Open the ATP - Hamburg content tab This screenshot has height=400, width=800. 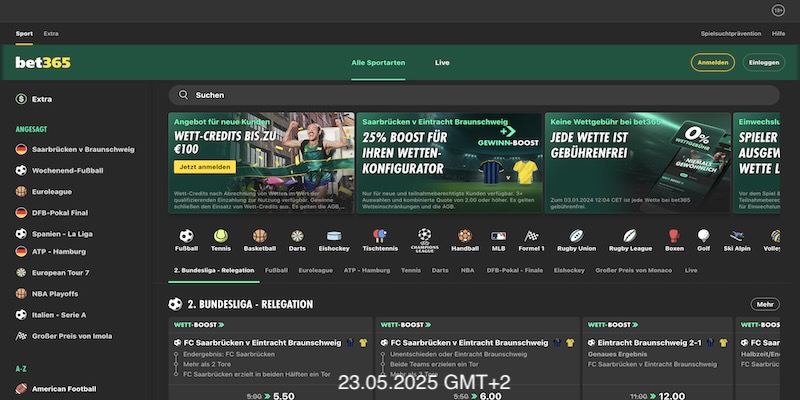point(367,270)
